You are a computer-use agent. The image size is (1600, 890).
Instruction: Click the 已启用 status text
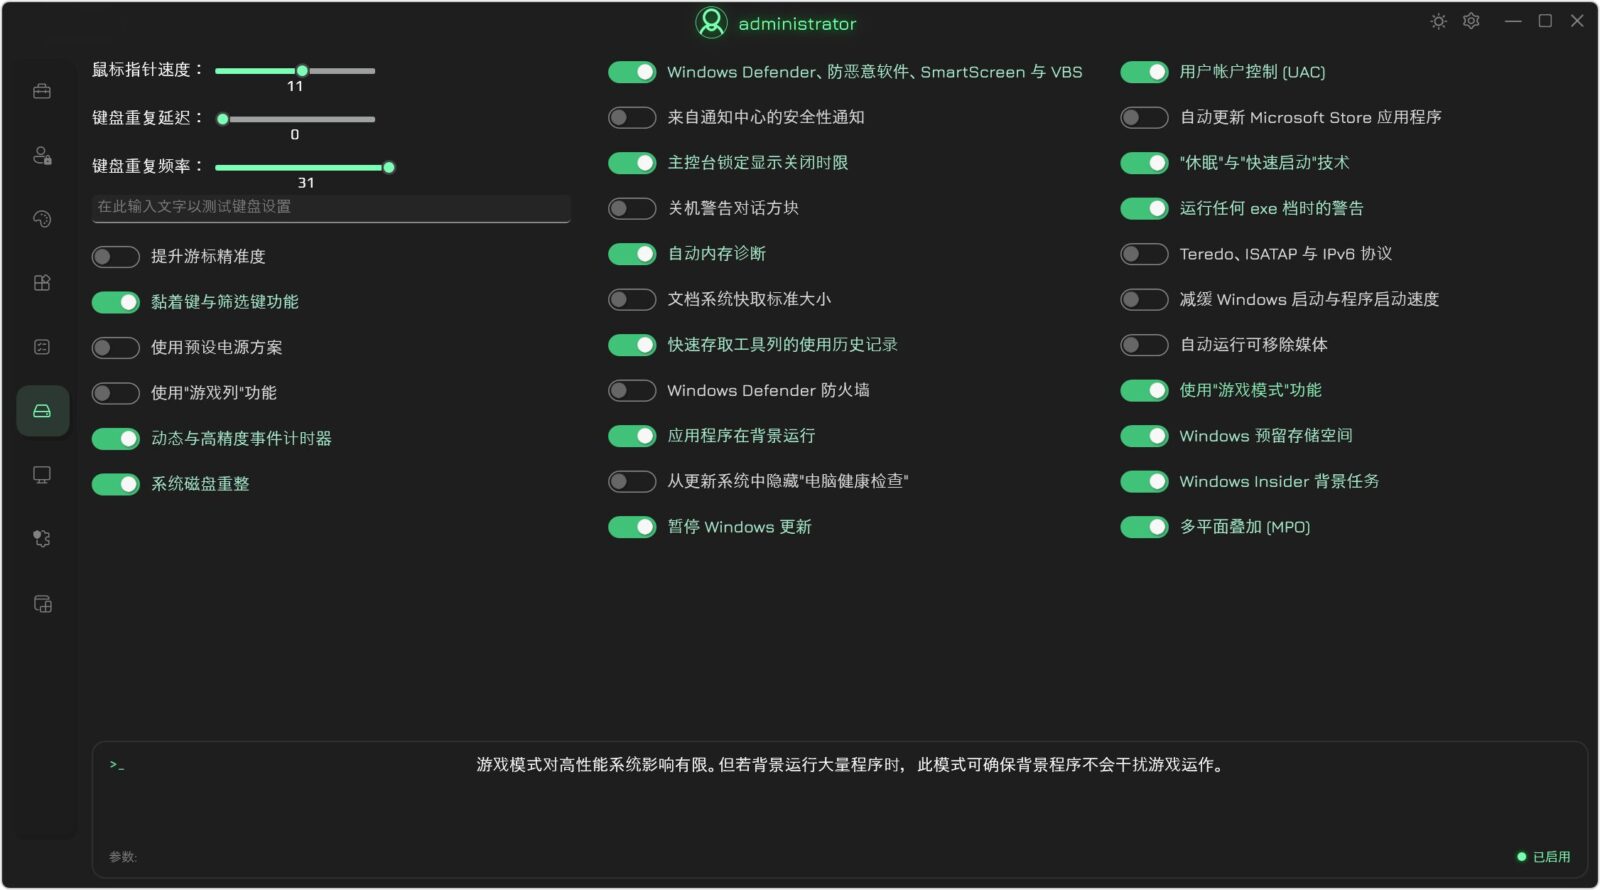pyautogui.click(x=1551, y=857)
